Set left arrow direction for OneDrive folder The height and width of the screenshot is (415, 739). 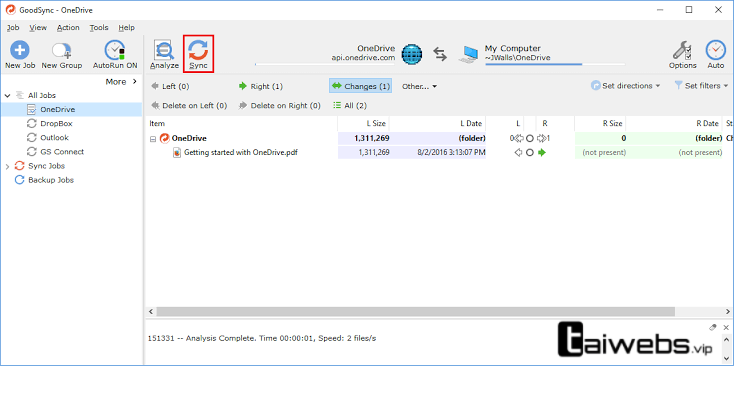518,138
